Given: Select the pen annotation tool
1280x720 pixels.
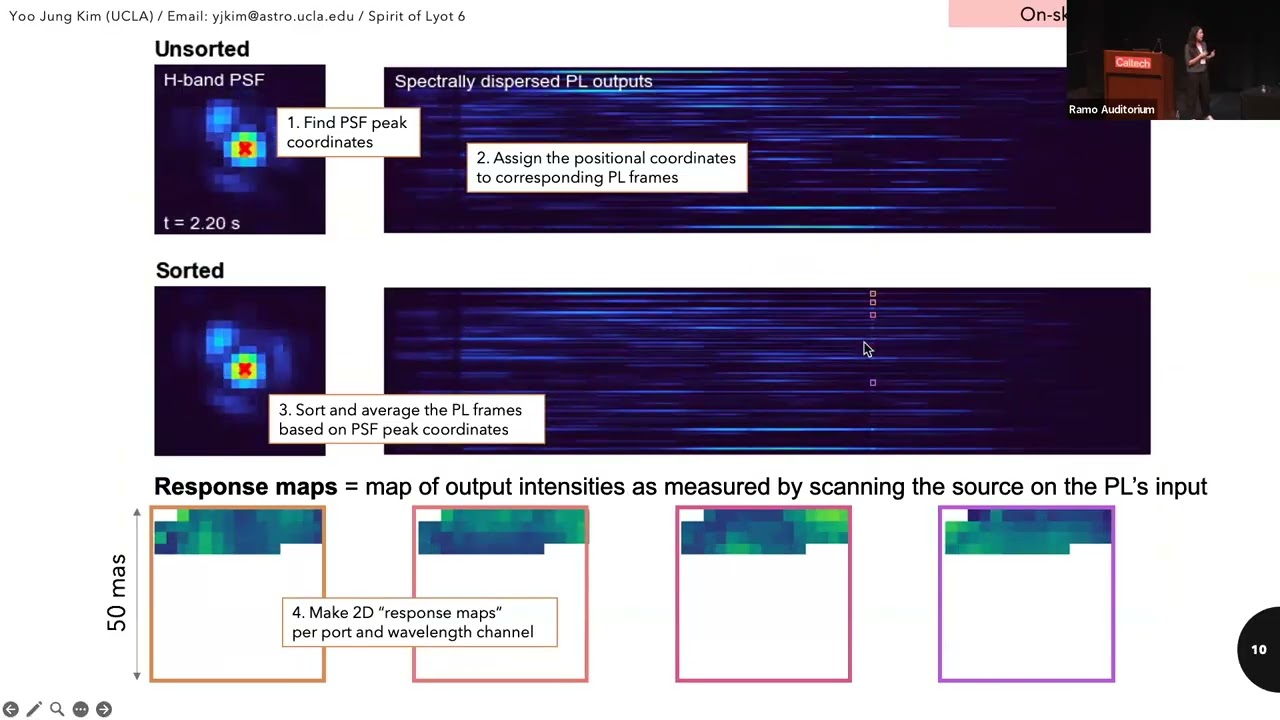Looking at the screenshot, I should coord(34,709).
